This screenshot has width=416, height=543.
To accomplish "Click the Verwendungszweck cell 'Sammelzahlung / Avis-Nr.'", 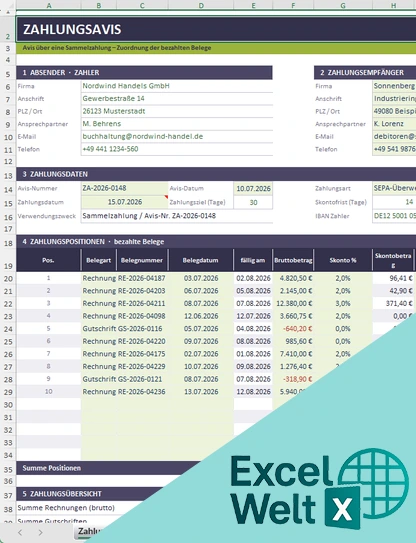I will click(x=177, y=216).
